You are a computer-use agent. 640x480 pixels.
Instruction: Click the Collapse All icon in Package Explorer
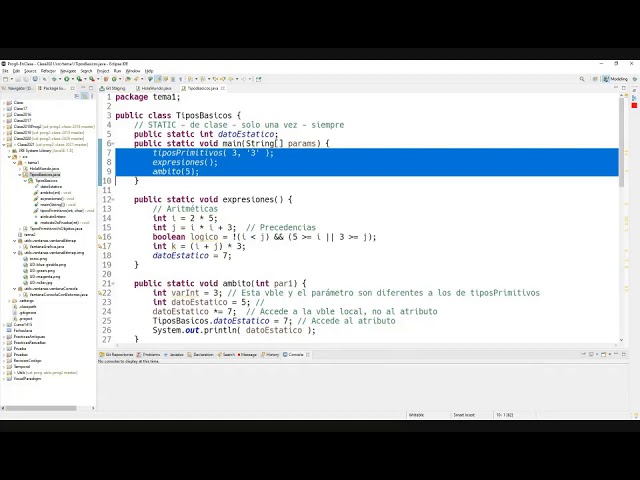point(77,96)
